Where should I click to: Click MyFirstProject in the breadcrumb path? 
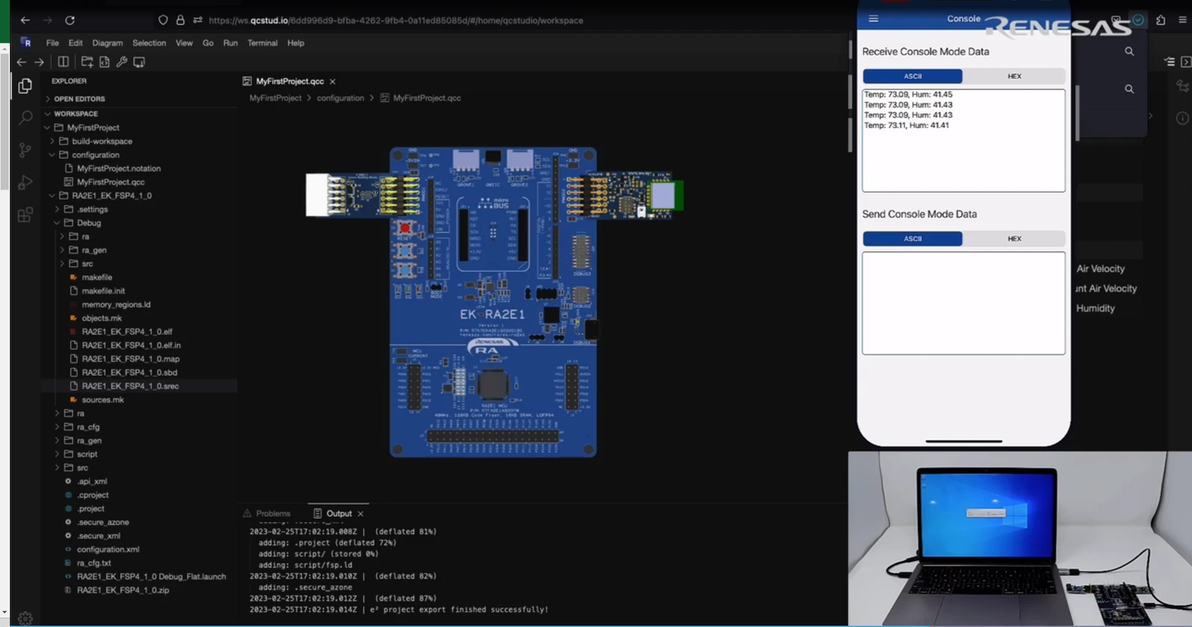click(x=275, y=98)
